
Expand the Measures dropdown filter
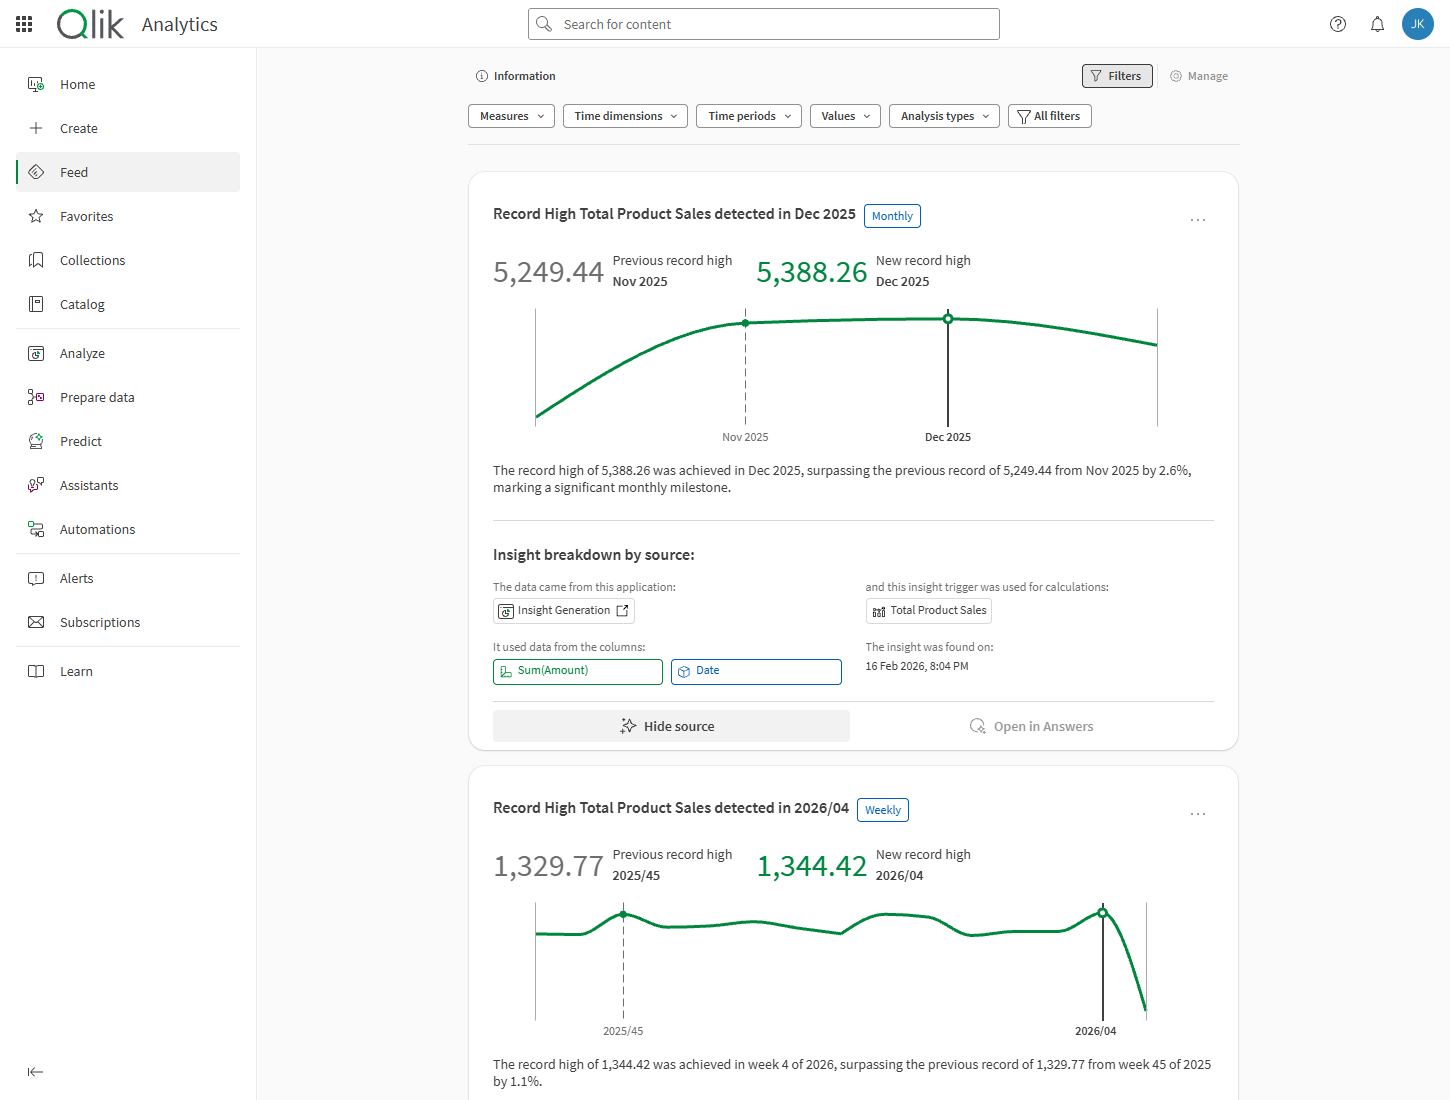point(512,116)
